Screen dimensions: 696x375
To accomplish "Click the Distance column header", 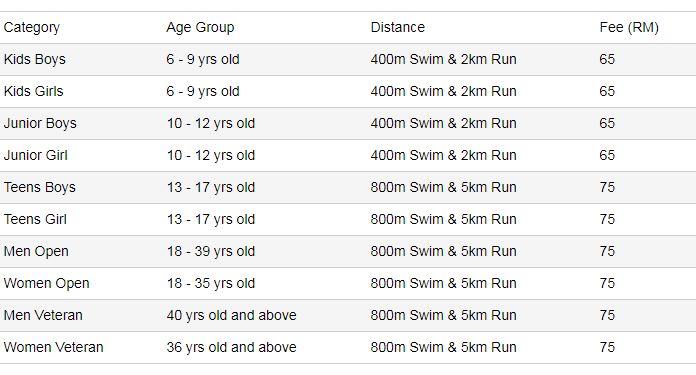I will tap(398, 28).
